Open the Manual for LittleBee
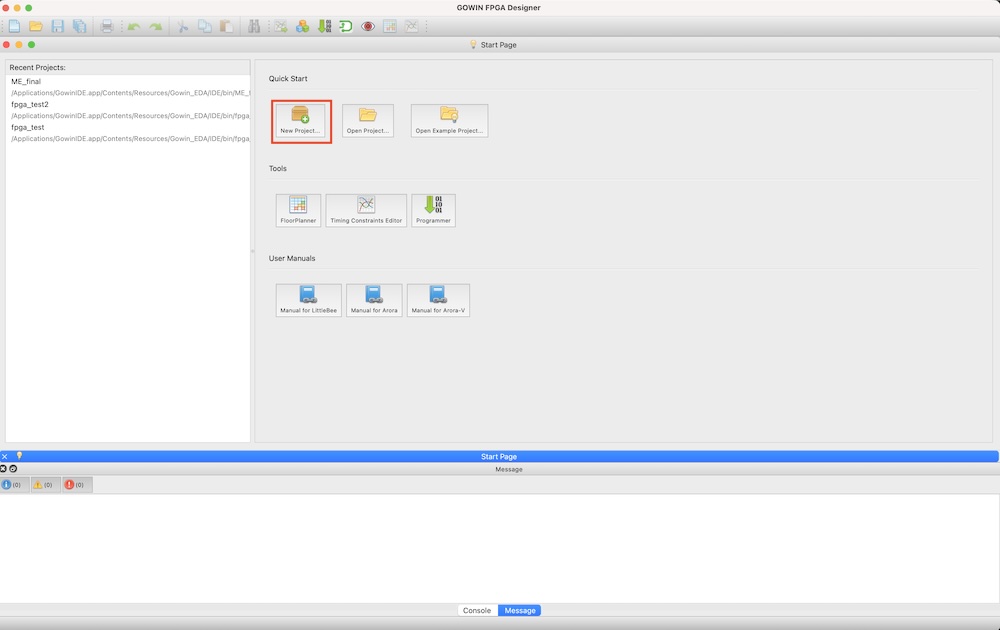Screen dimensions: 1000x630 (309, 300)
